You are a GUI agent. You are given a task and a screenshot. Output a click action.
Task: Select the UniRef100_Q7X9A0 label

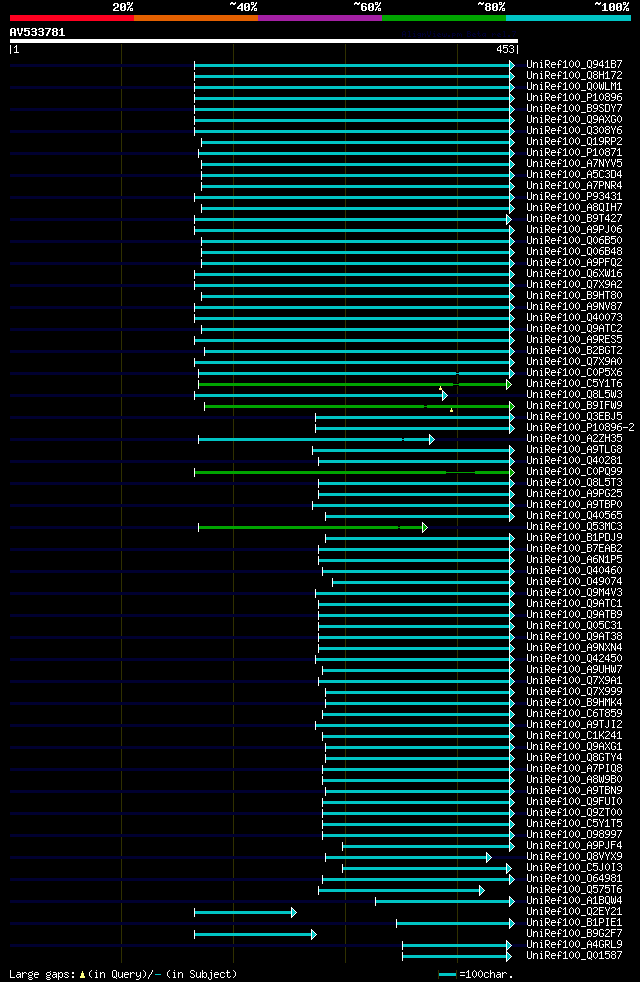(574, 361)
